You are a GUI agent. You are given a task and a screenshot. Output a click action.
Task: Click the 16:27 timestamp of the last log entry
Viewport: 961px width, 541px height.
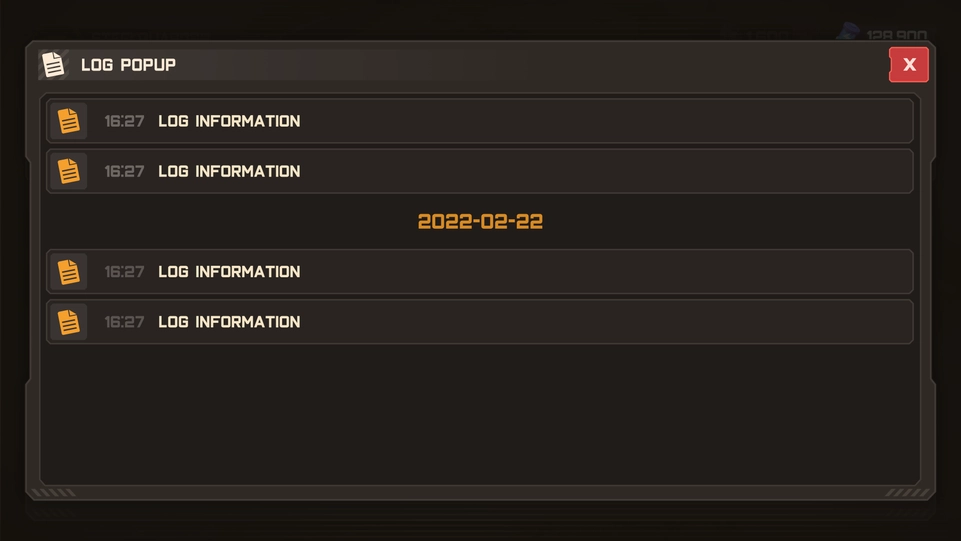coord(124,322)
